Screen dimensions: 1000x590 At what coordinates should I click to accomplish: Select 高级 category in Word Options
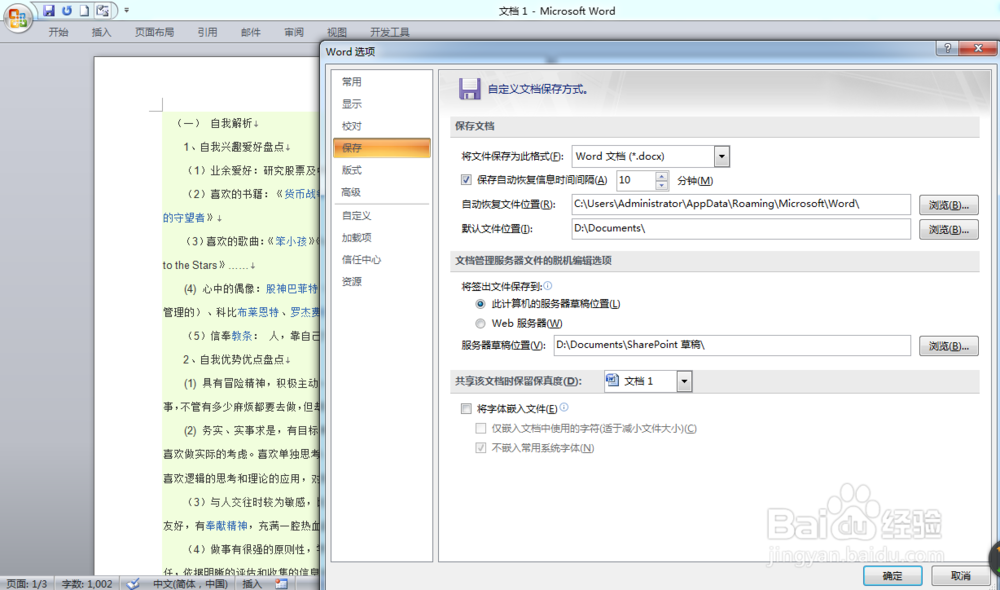click(381, 192)
